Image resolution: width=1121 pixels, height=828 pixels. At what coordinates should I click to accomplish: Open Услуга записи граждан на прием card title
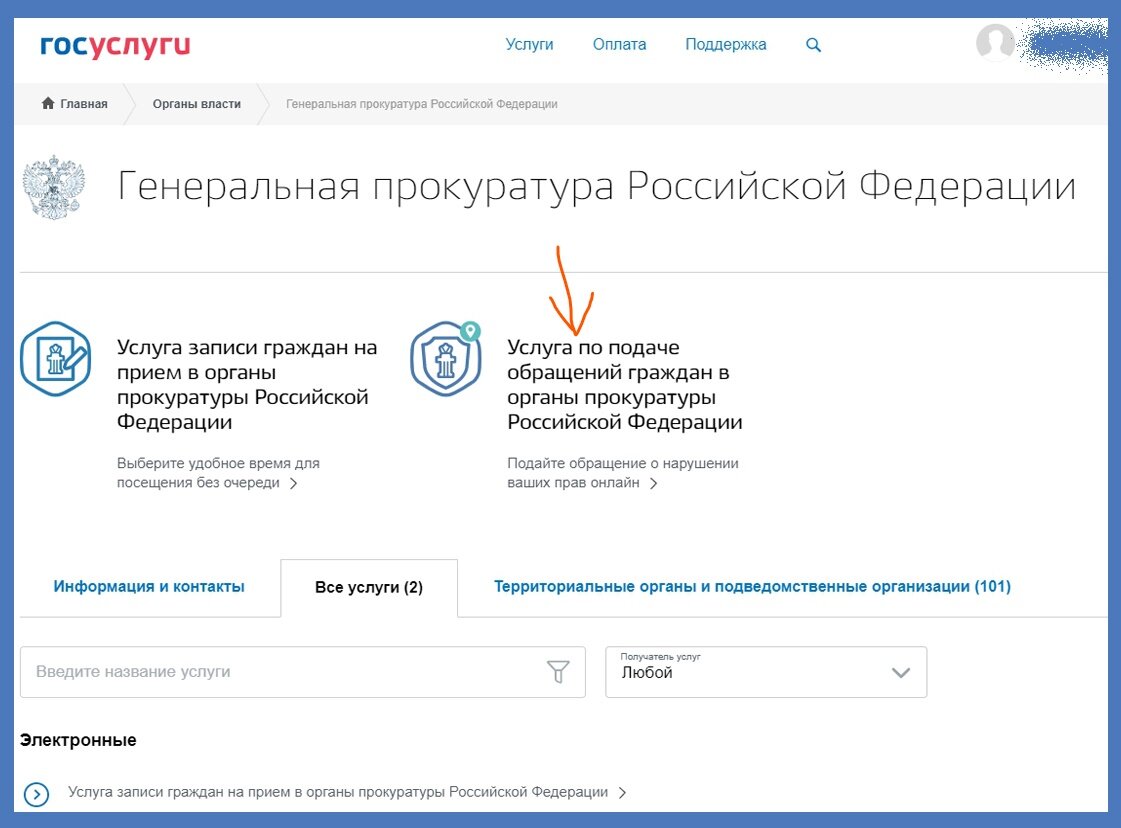[247, 384]
